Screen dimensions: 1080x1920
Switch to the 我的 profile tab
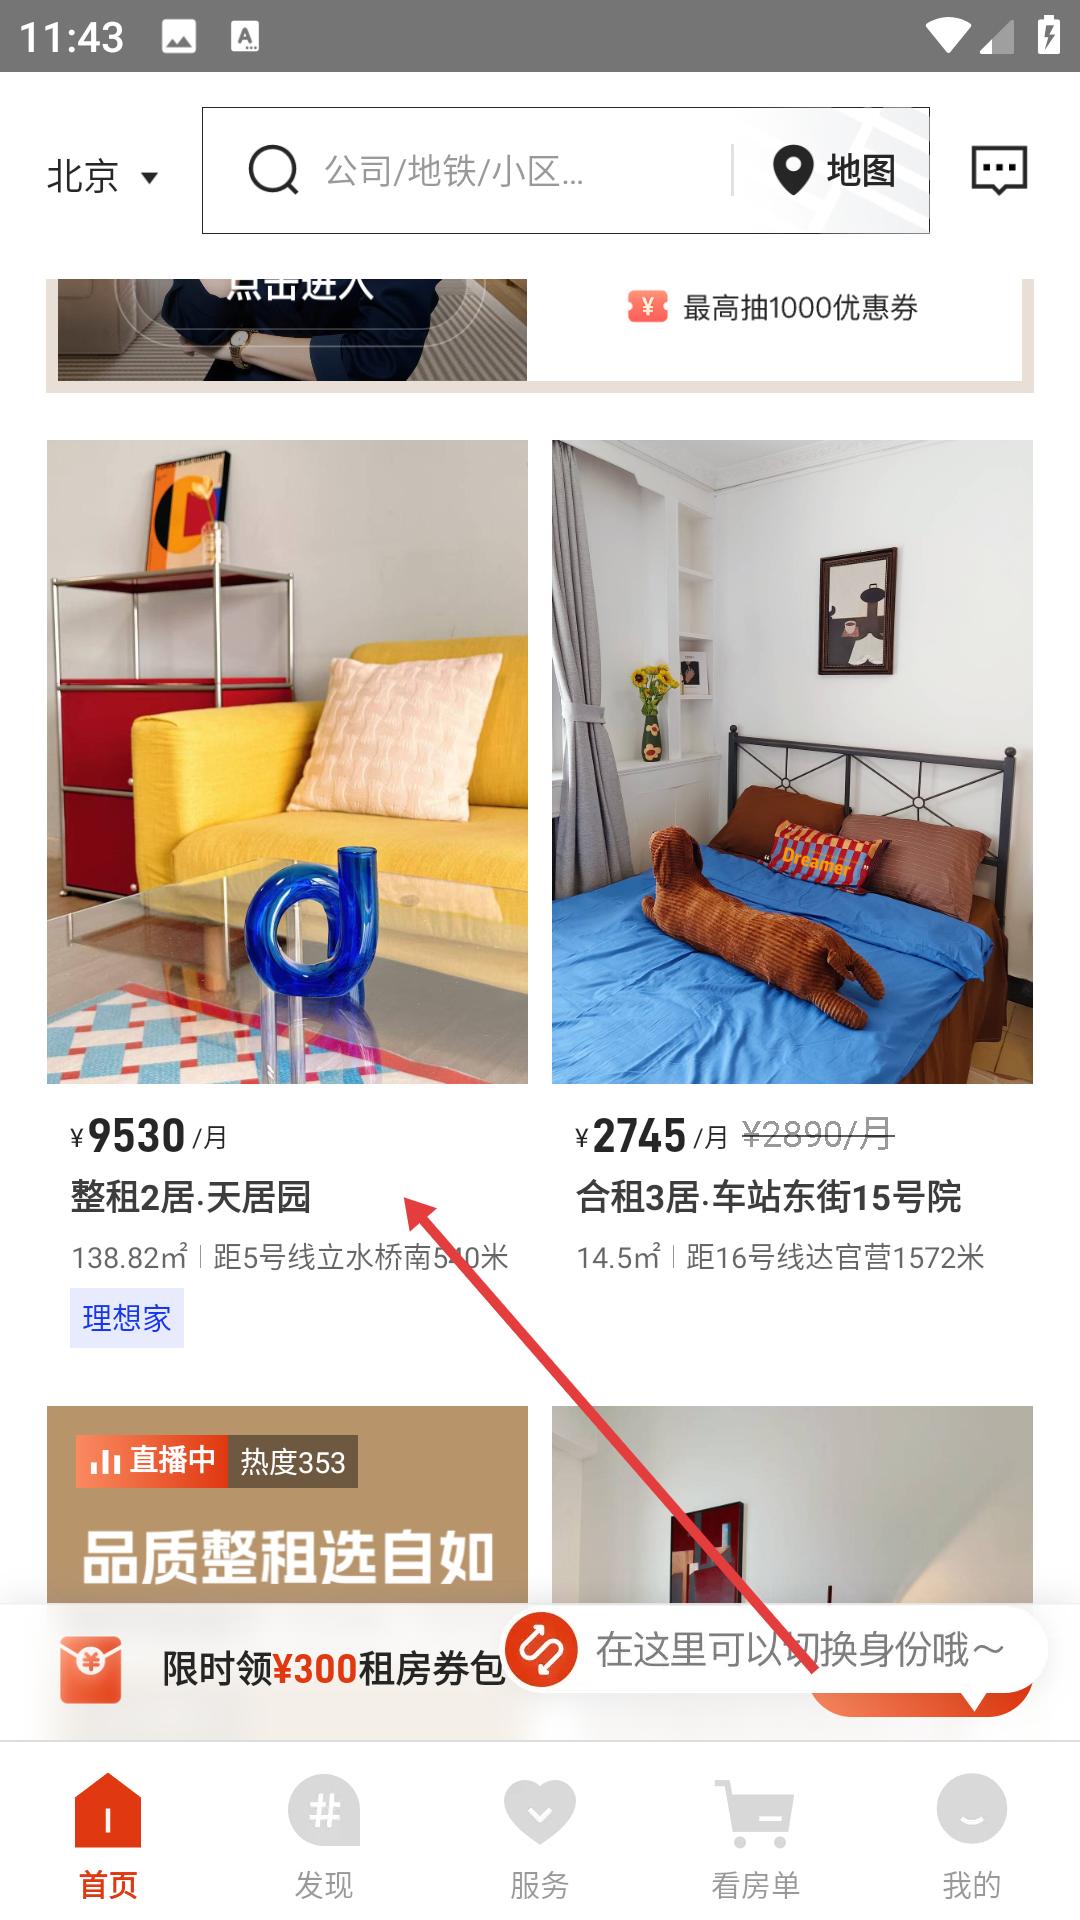tap(971, 1838)
